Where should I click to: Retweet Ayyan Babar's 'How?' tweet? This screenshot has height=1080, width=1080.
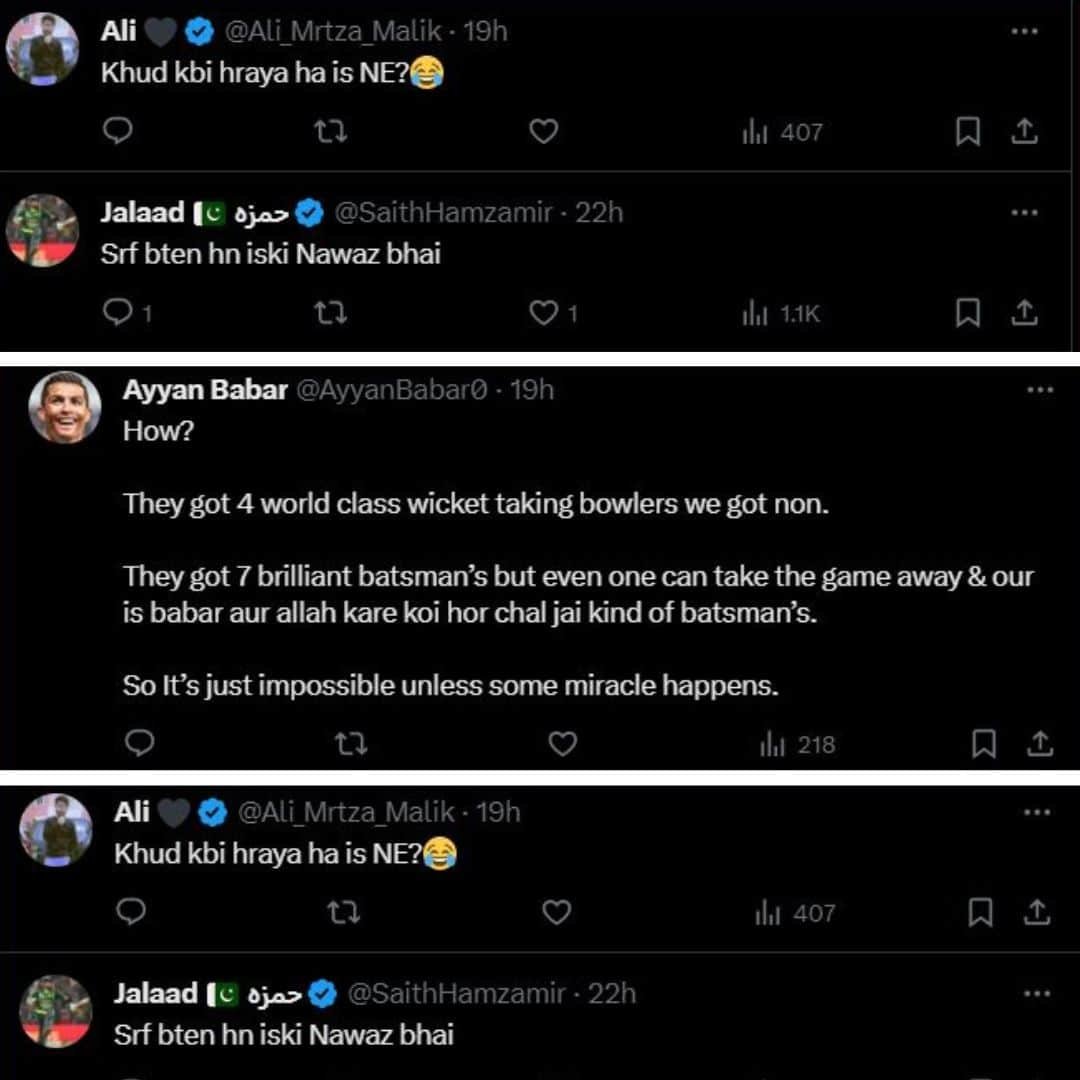click(350, 744)
